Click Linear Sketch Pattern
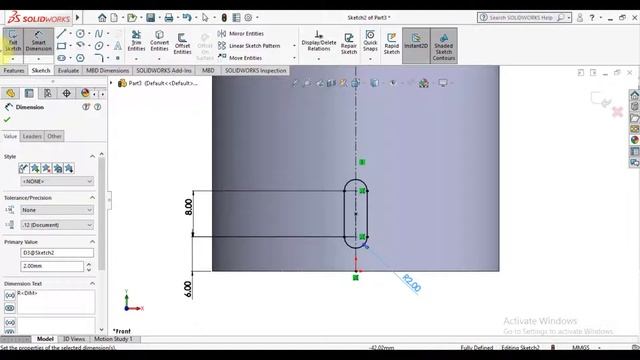This screenshot has width=640, height=360. [249, 46]
